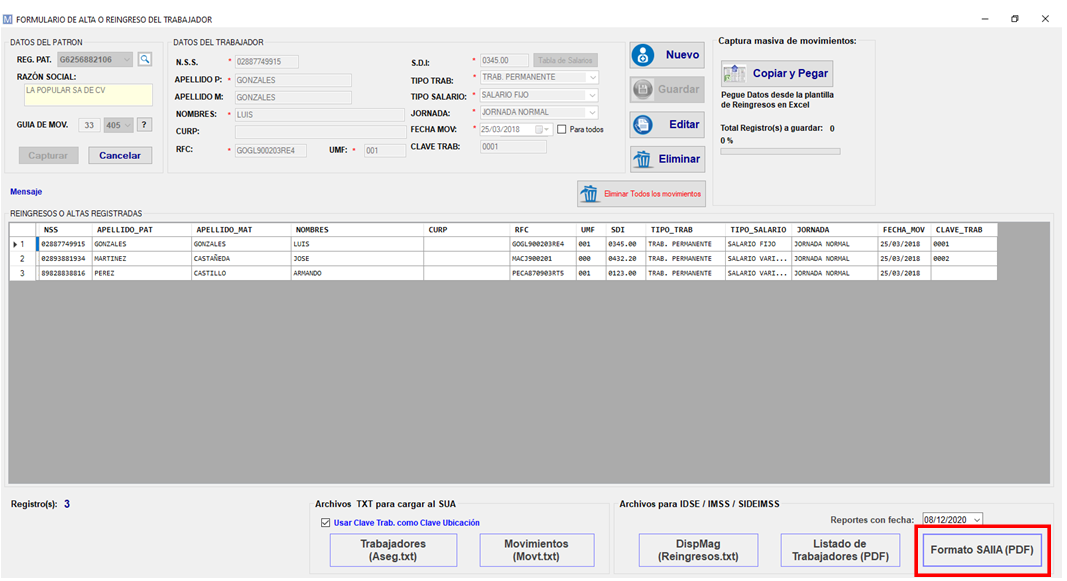
Task: Click the progress bar under Total Registro(s)
Action: (781, 152)
